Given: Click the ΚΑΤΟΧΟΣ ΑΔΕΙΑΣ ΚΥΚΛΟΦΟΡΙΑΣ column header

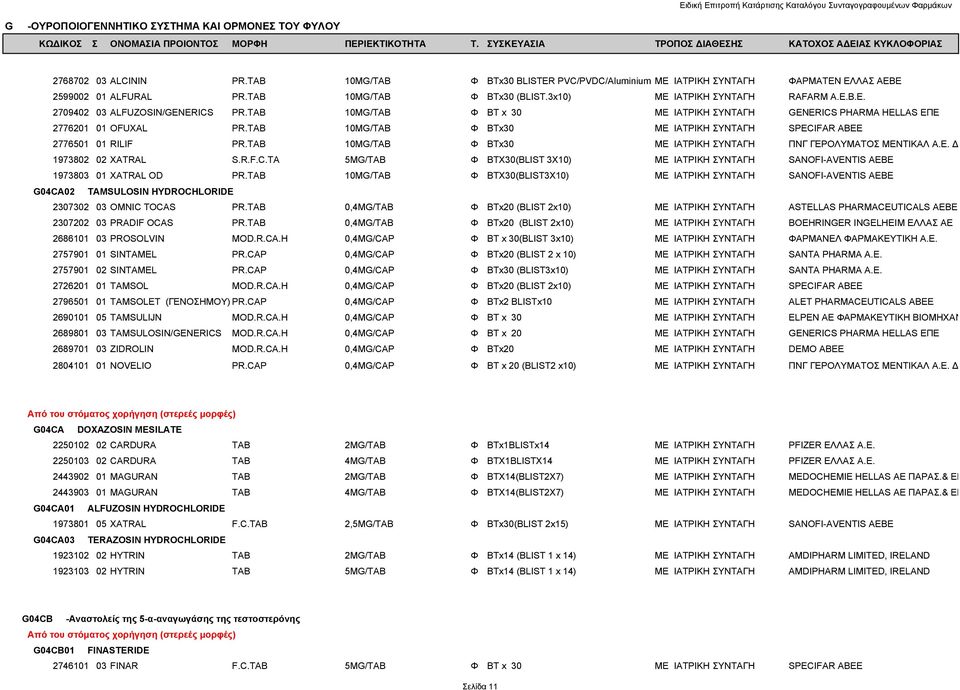Looking at the screenshot, I should (865, 44).
